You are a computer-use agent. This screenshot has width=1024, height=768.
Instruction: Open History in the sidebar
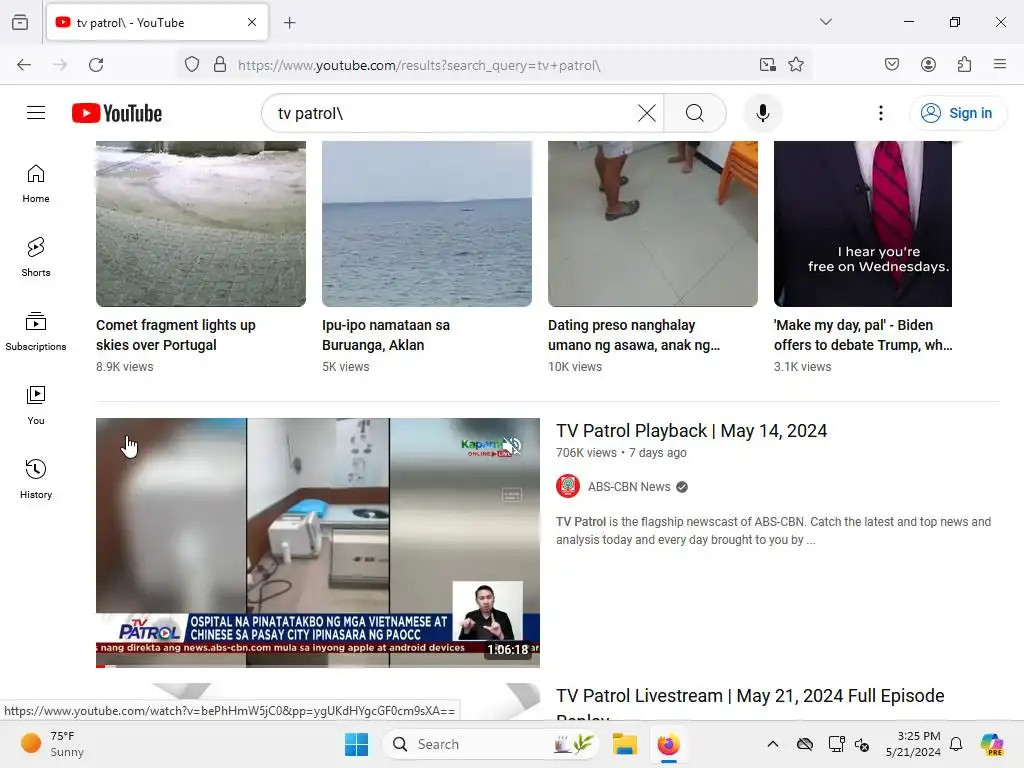click(x=36, y=479)
